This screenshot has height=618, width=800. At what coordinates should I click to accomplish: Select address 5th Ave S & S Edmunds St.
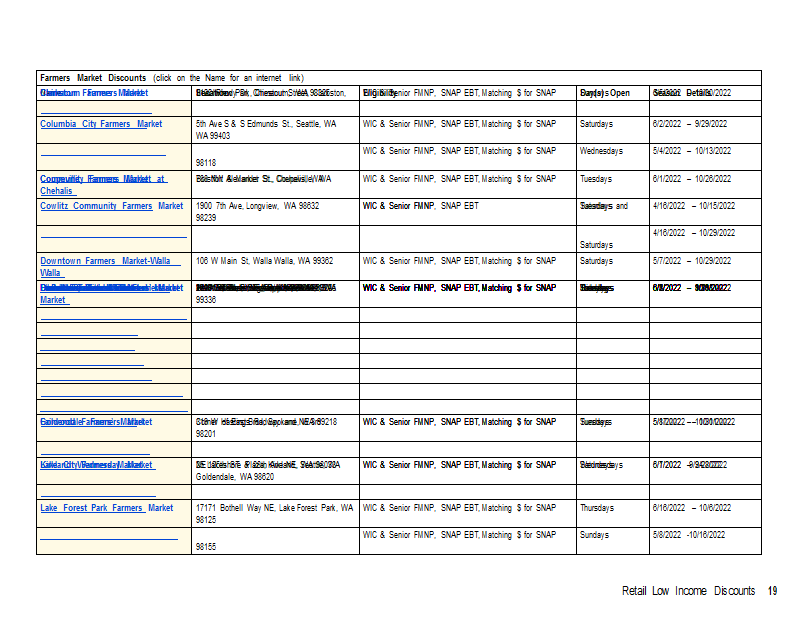point(266,124)
